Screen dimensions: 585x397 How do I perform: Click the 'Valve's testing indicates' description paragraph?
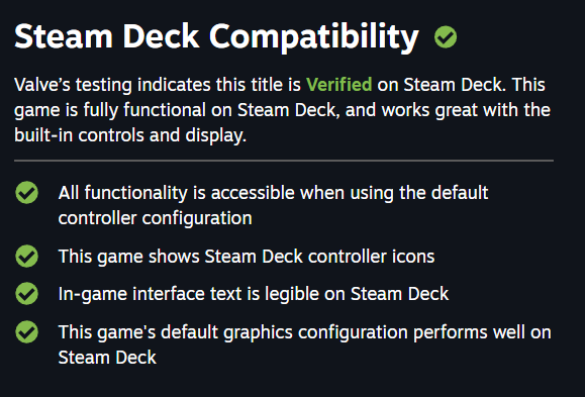pos(282,110)
